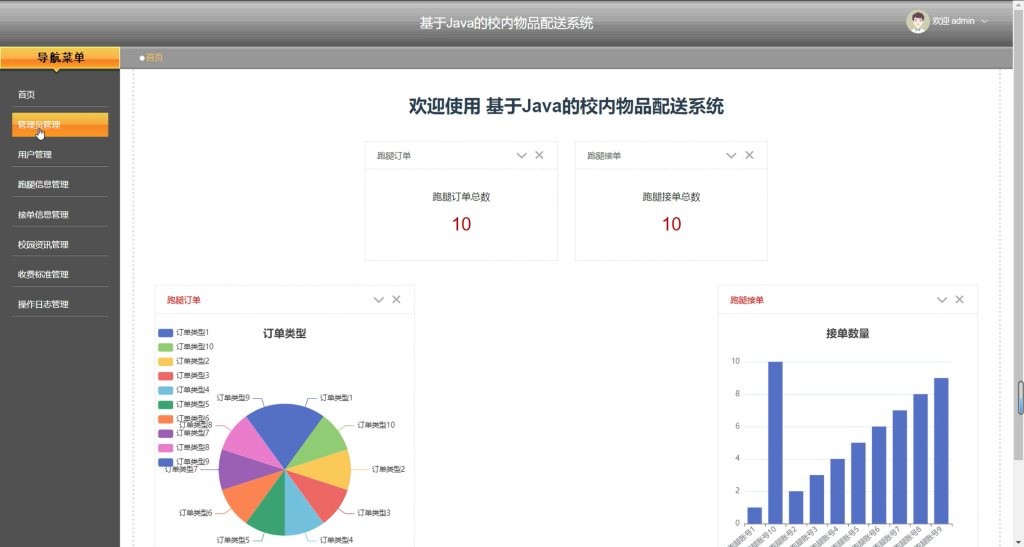Open 用户管理 menu item
The width and height of the screenshot is (1024, 547).
[x=60, y=155]
